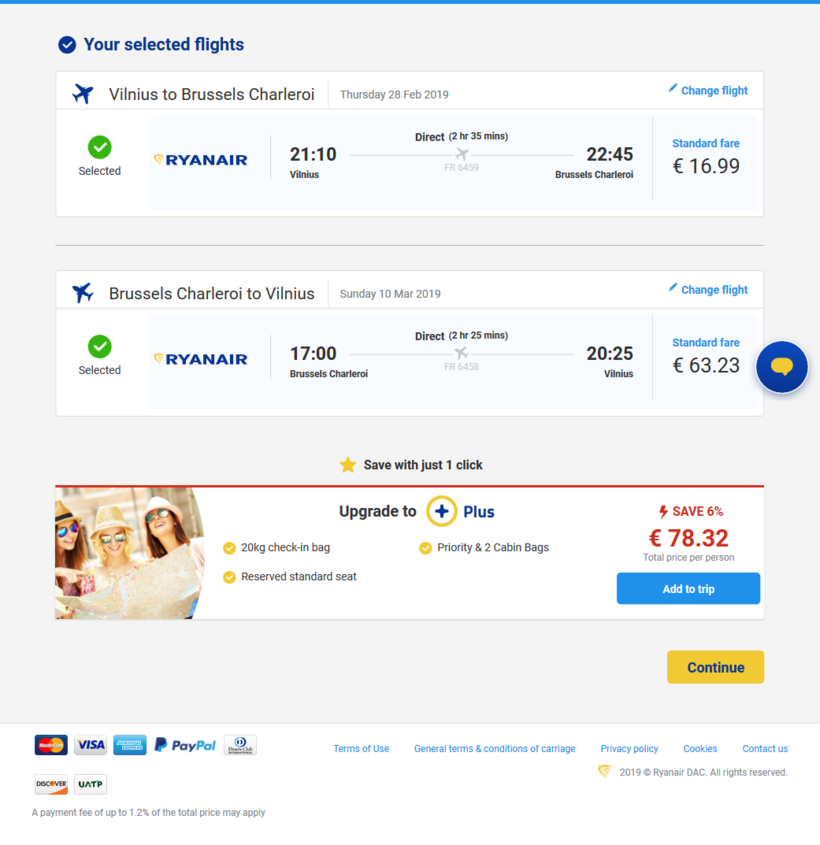Screen dimensions: 820x845
Task: Click the yellow chat bubble icon
Action: 782,367
